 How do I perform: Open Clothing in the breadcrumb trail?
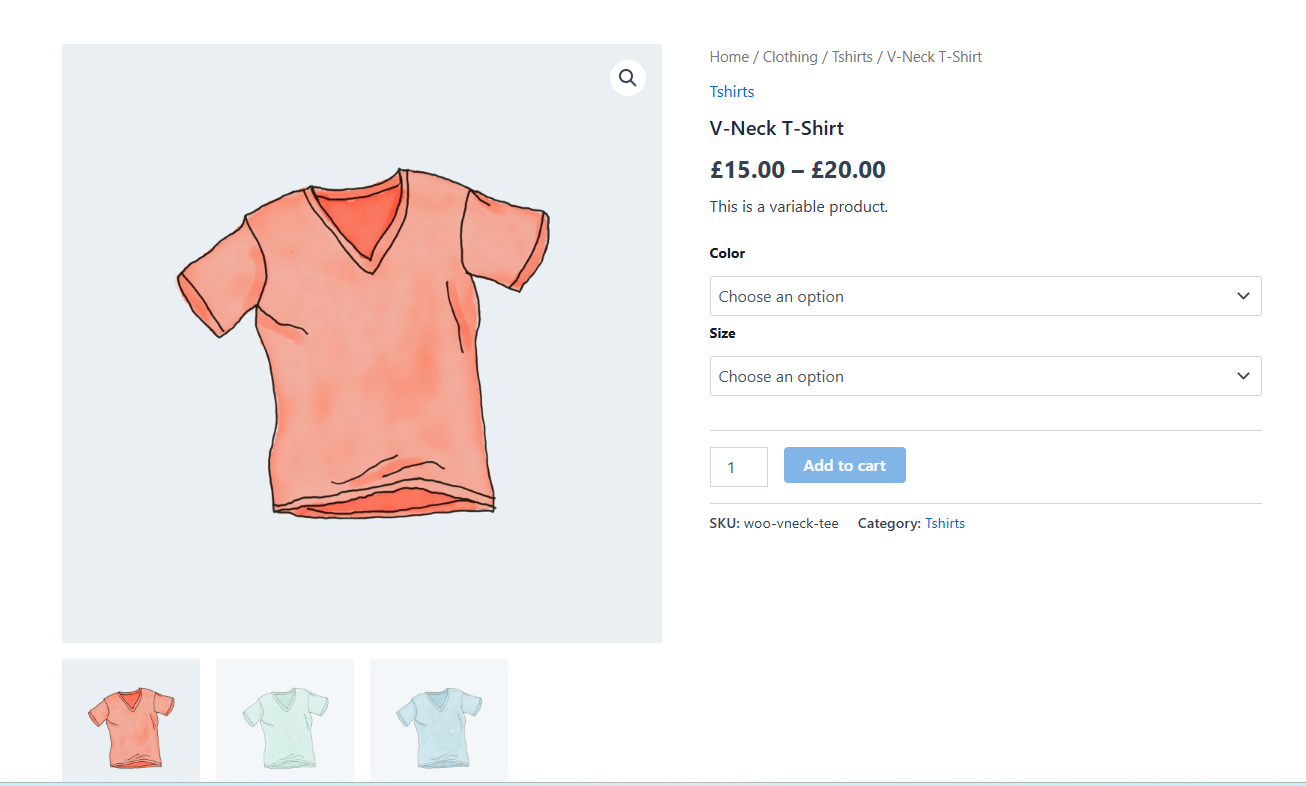tap(790, 57)
